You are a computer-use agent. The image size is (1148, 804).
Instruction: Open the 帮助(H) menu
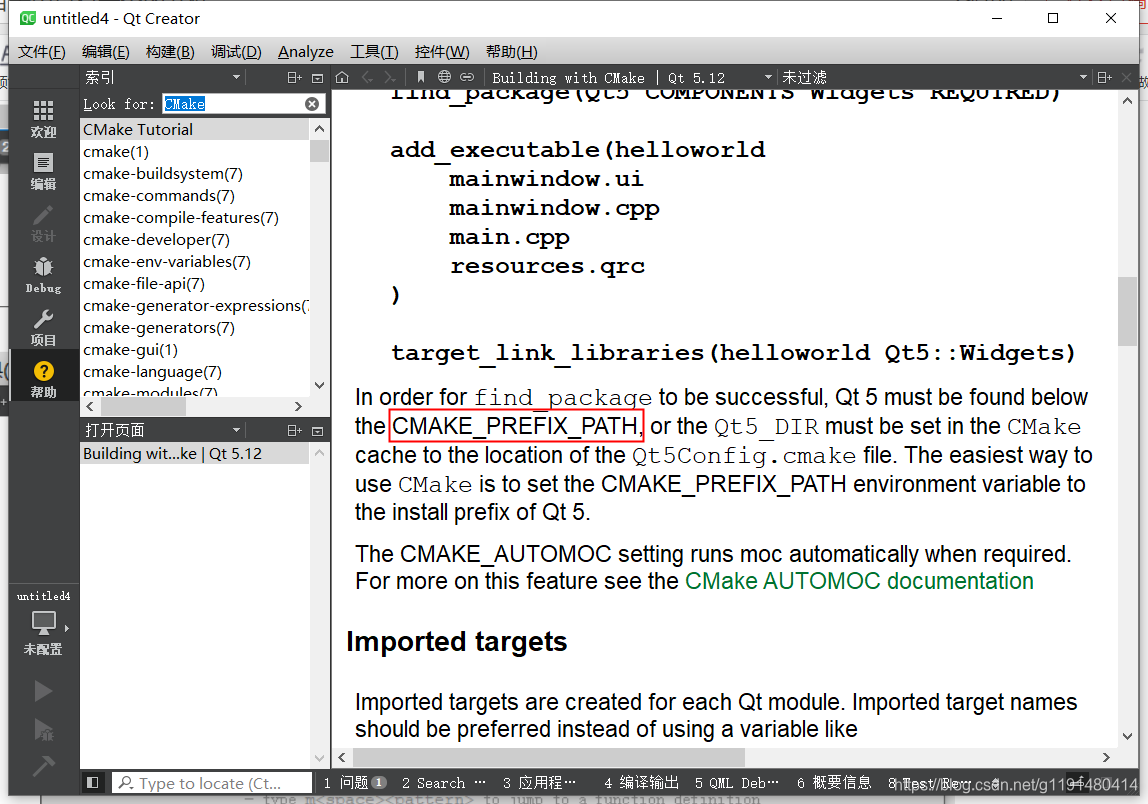pos(511,52)
